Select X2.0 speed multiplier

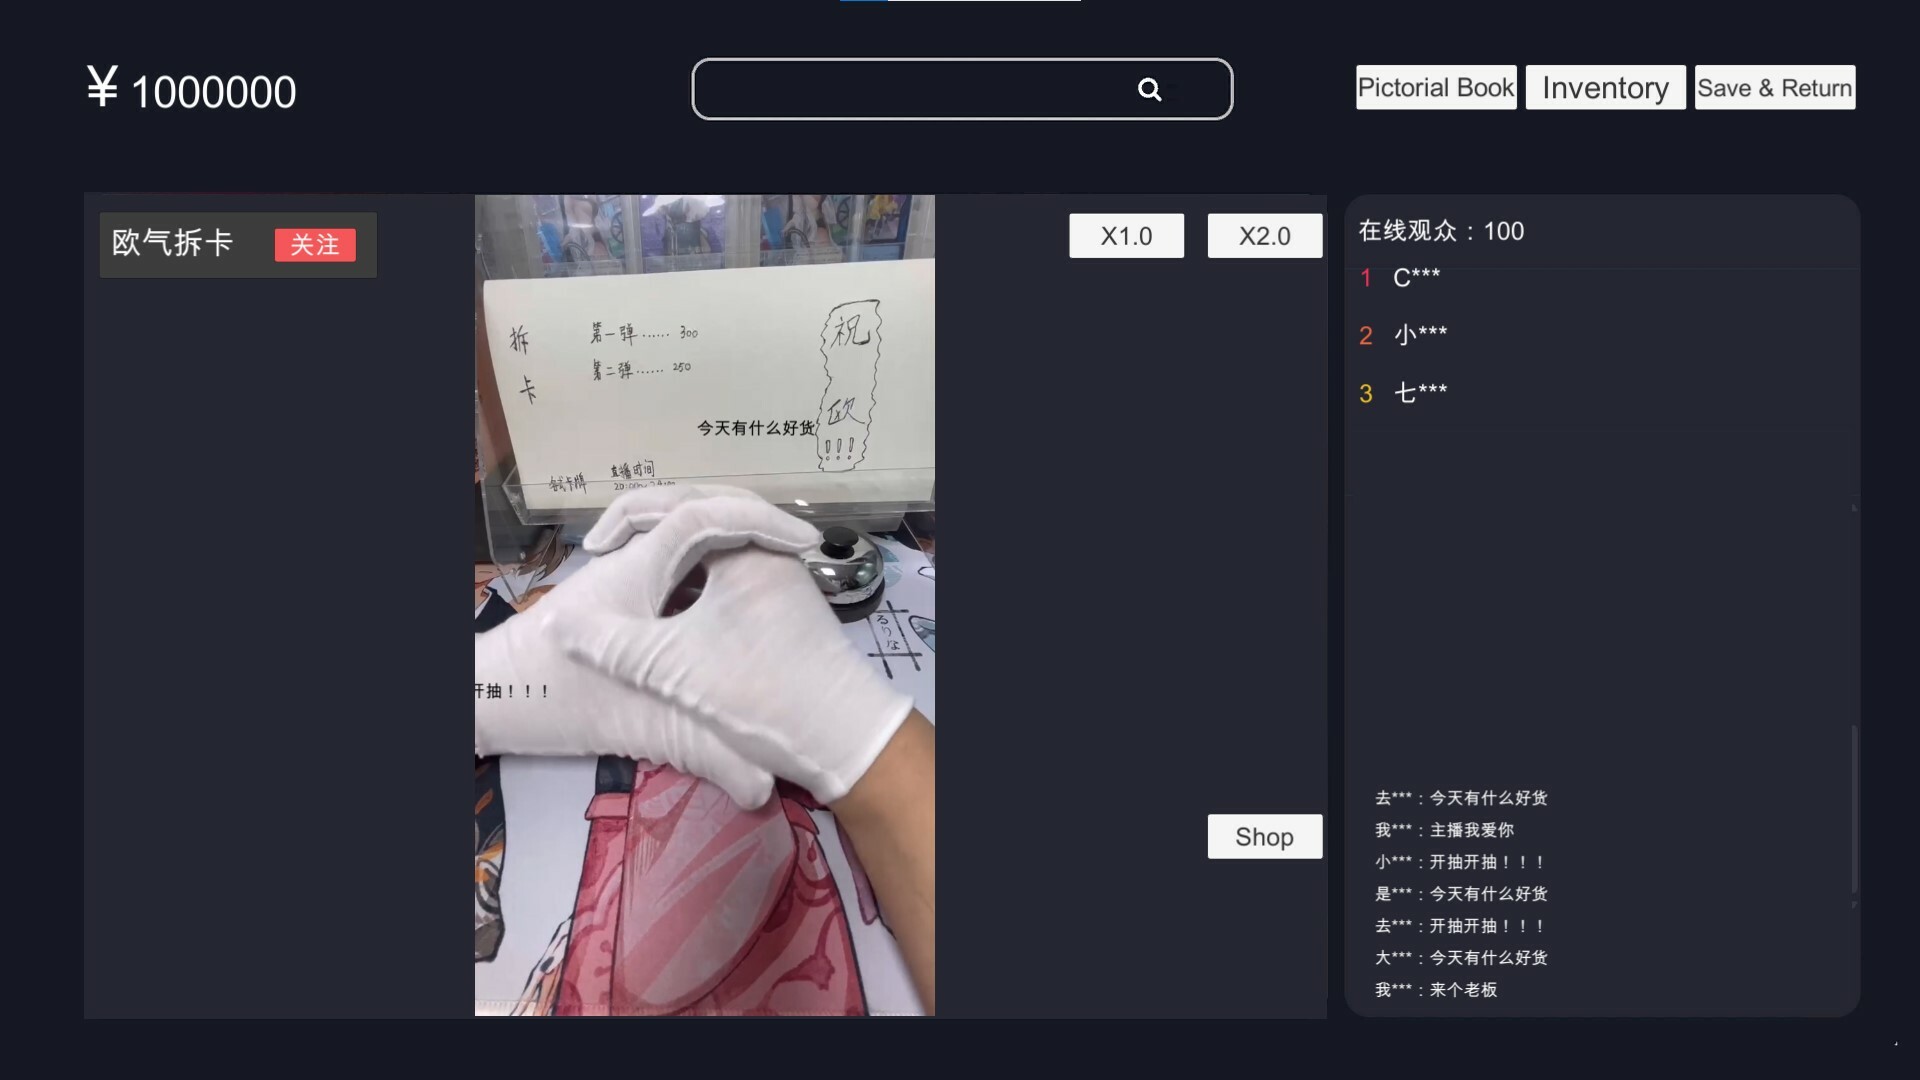1263,236
